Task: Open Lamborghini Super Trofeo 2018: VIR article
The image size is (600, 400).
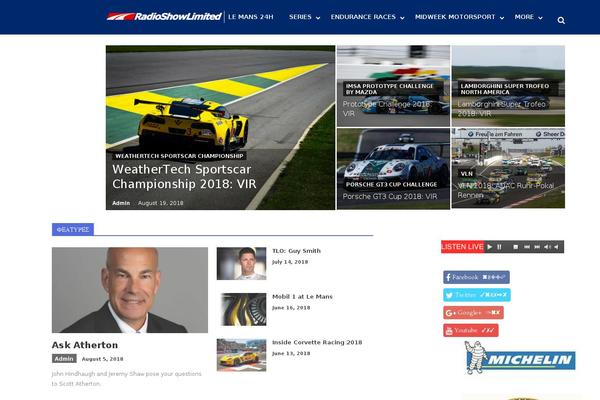Action: (x=501, y=109)
